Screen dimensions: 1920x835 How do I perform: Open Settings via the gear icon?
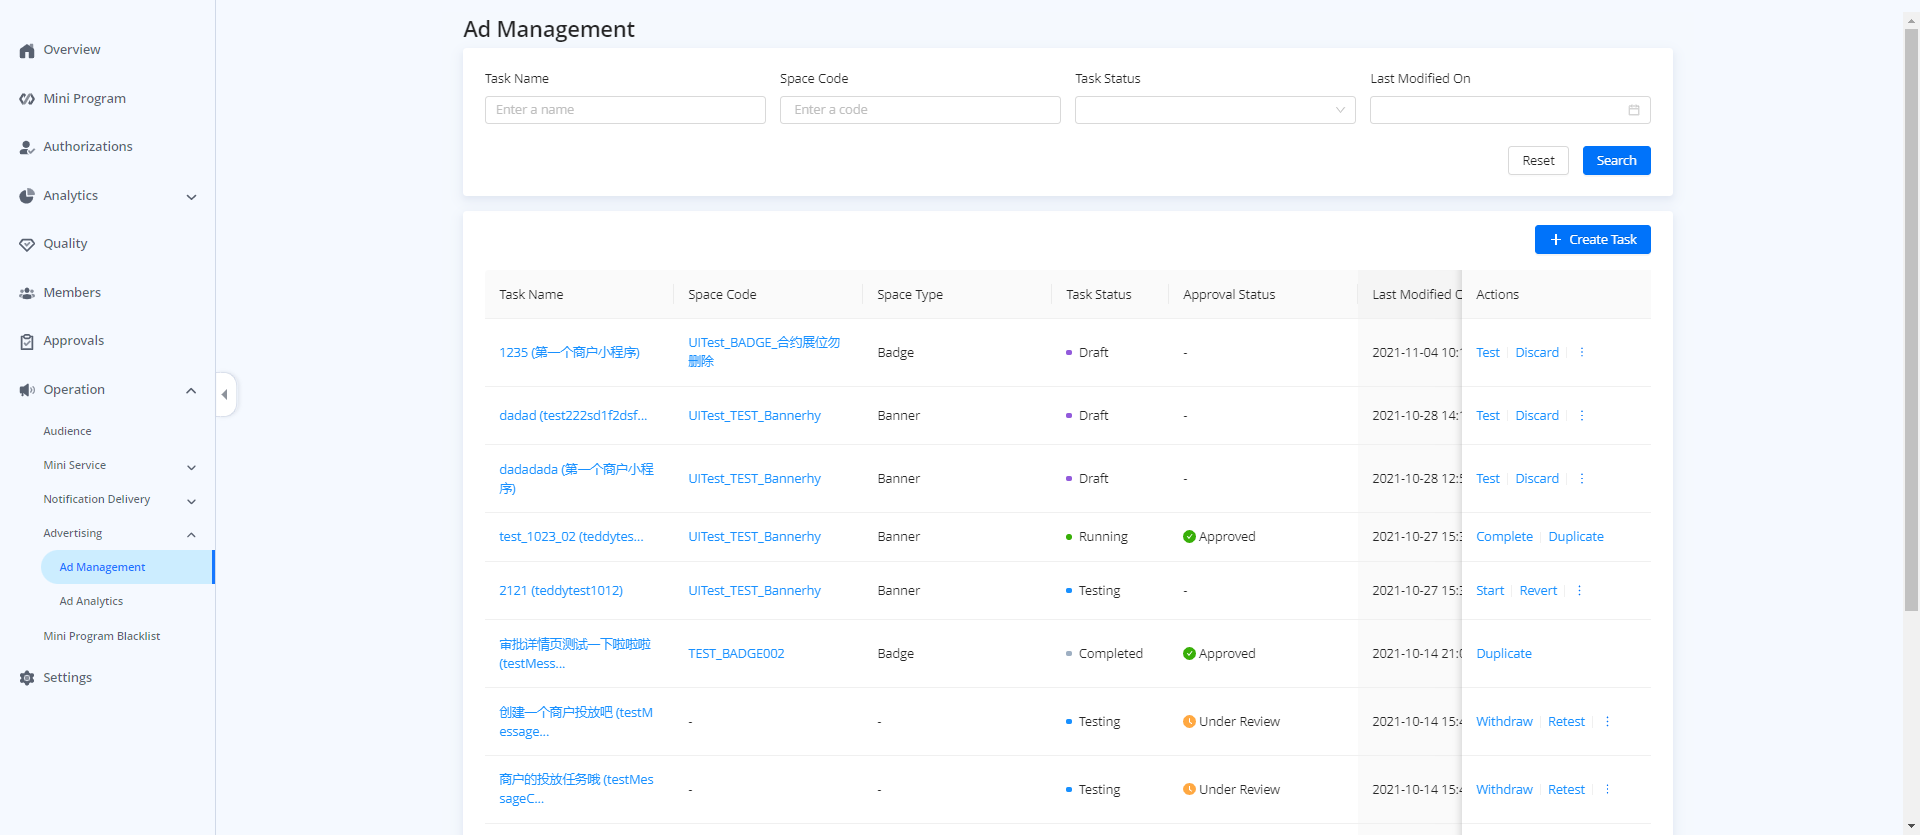[27, 678]
